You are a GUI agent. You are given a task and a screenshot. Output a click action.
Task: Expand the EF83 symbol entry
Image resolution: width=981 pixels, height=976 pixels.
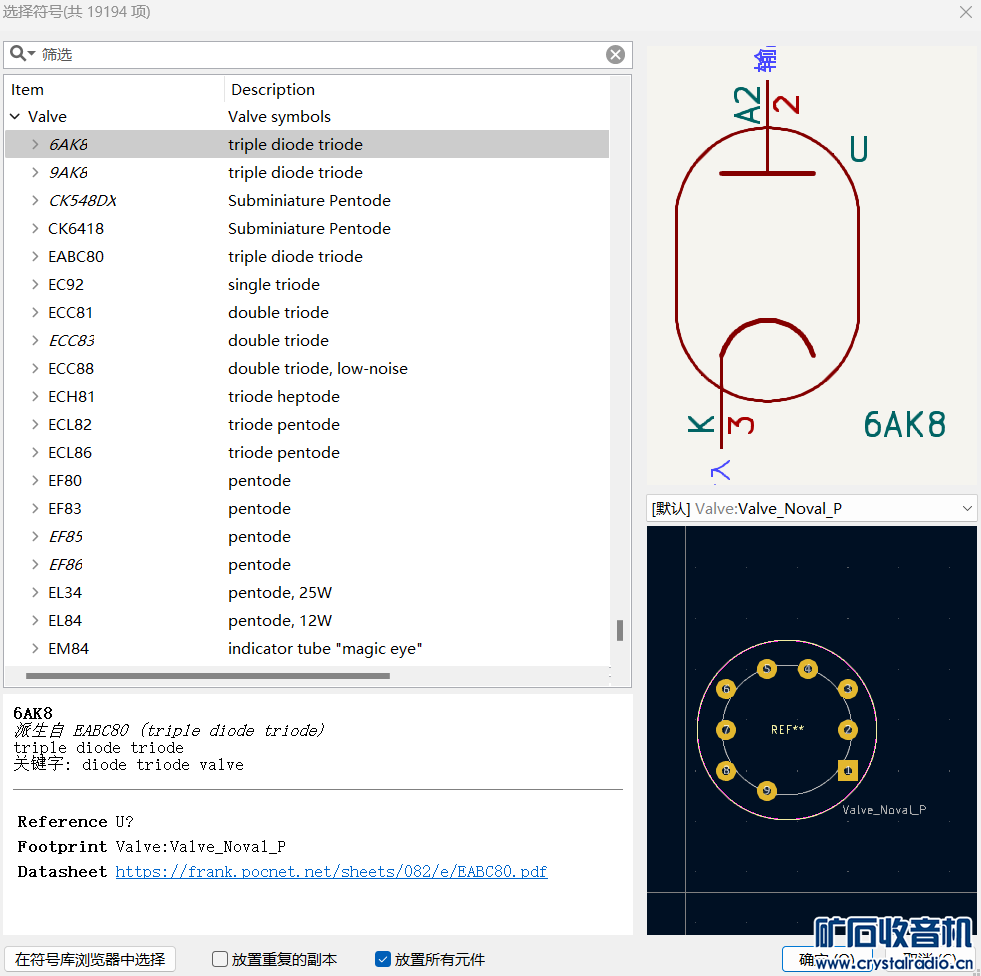[x=35, y=509]
